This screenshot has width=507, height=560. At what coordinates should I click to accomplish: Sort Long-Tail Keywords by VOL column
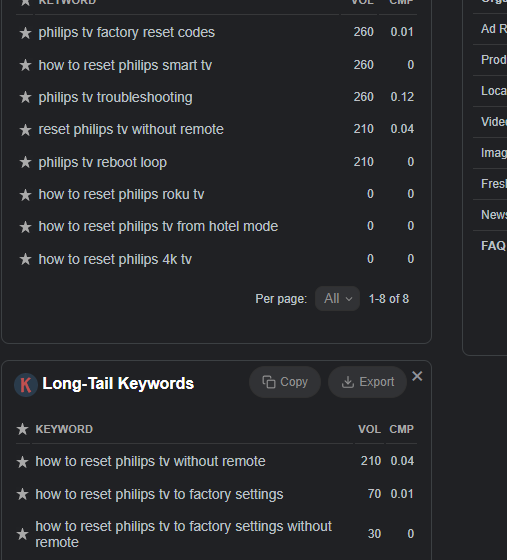[369, 429]
